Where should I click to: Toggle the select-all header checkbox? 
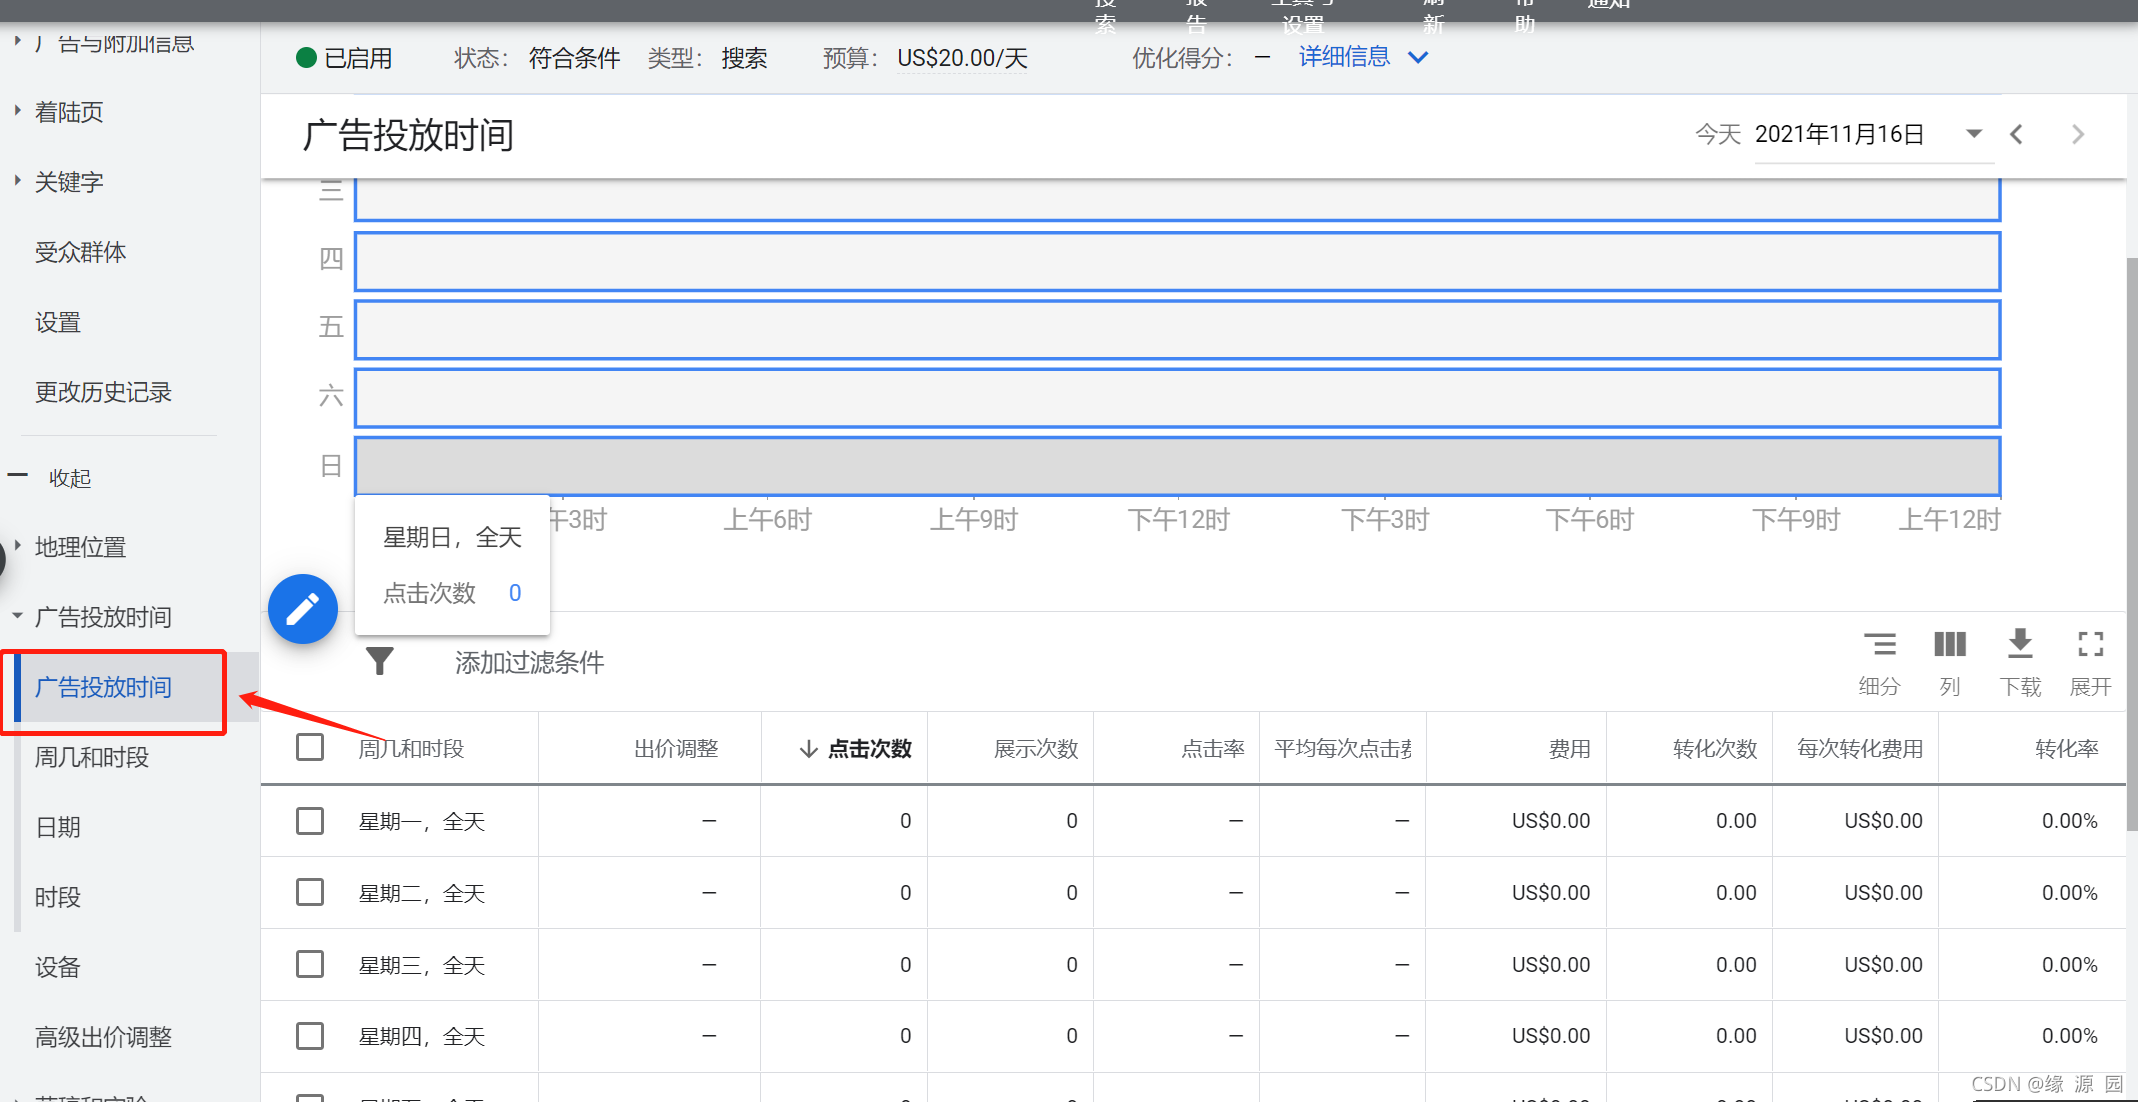(x=310, y=747)
